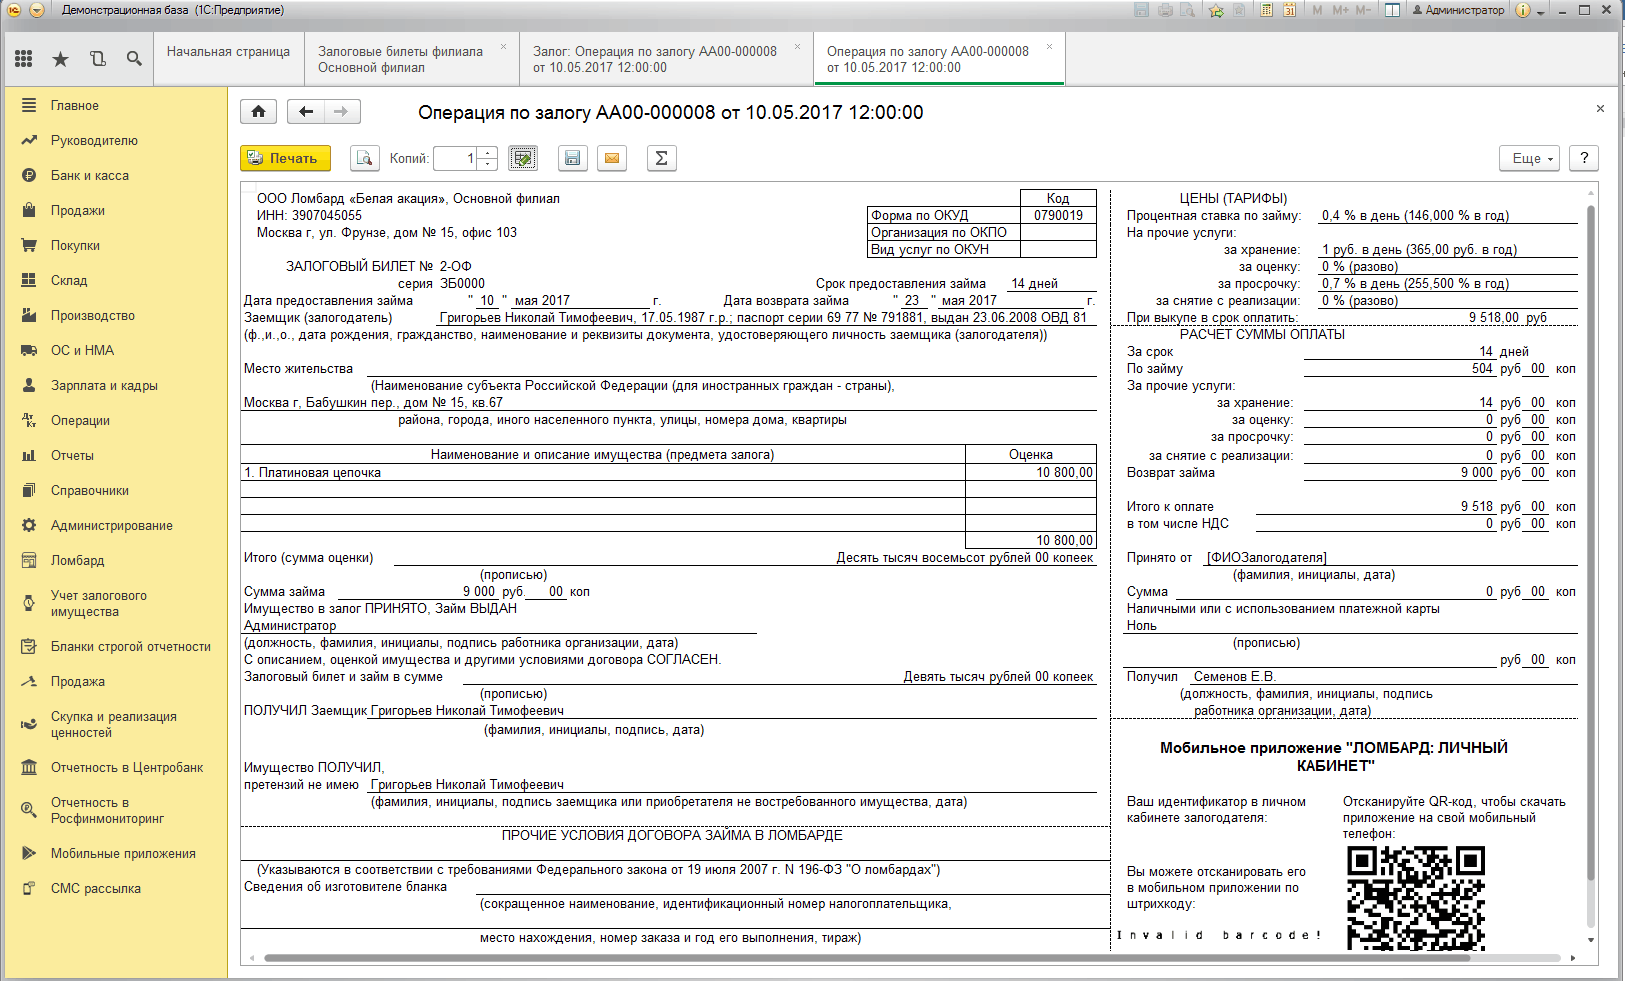Click the Sigma sum icon
This screenshot has width=1625, height=981.
(x=661, y=158)
